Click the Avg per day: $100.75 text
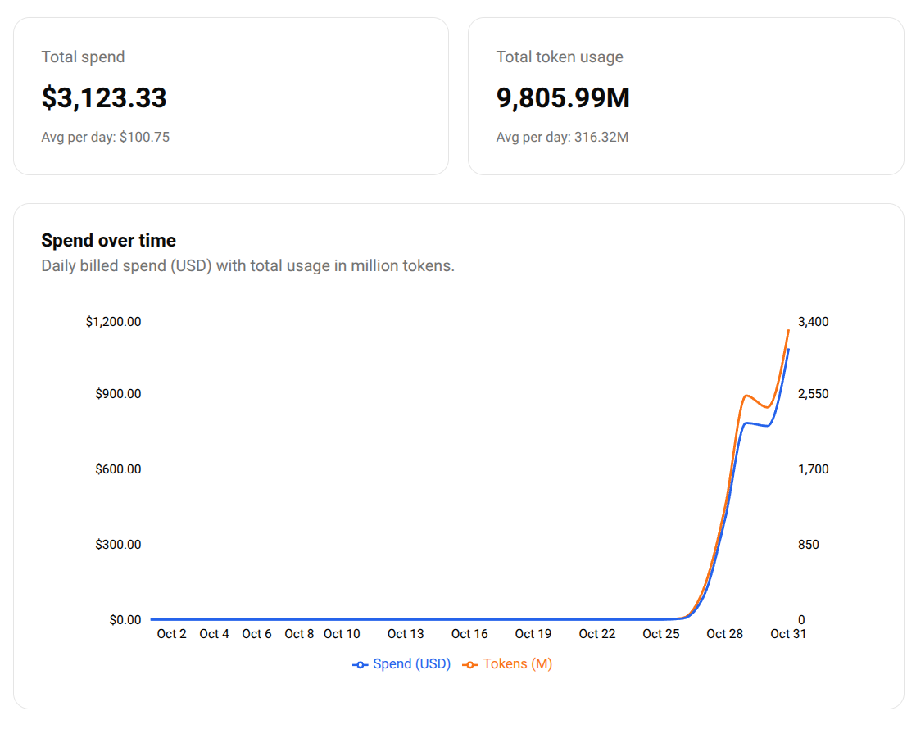This screenshot has height=729, width=916. [105, 138]
